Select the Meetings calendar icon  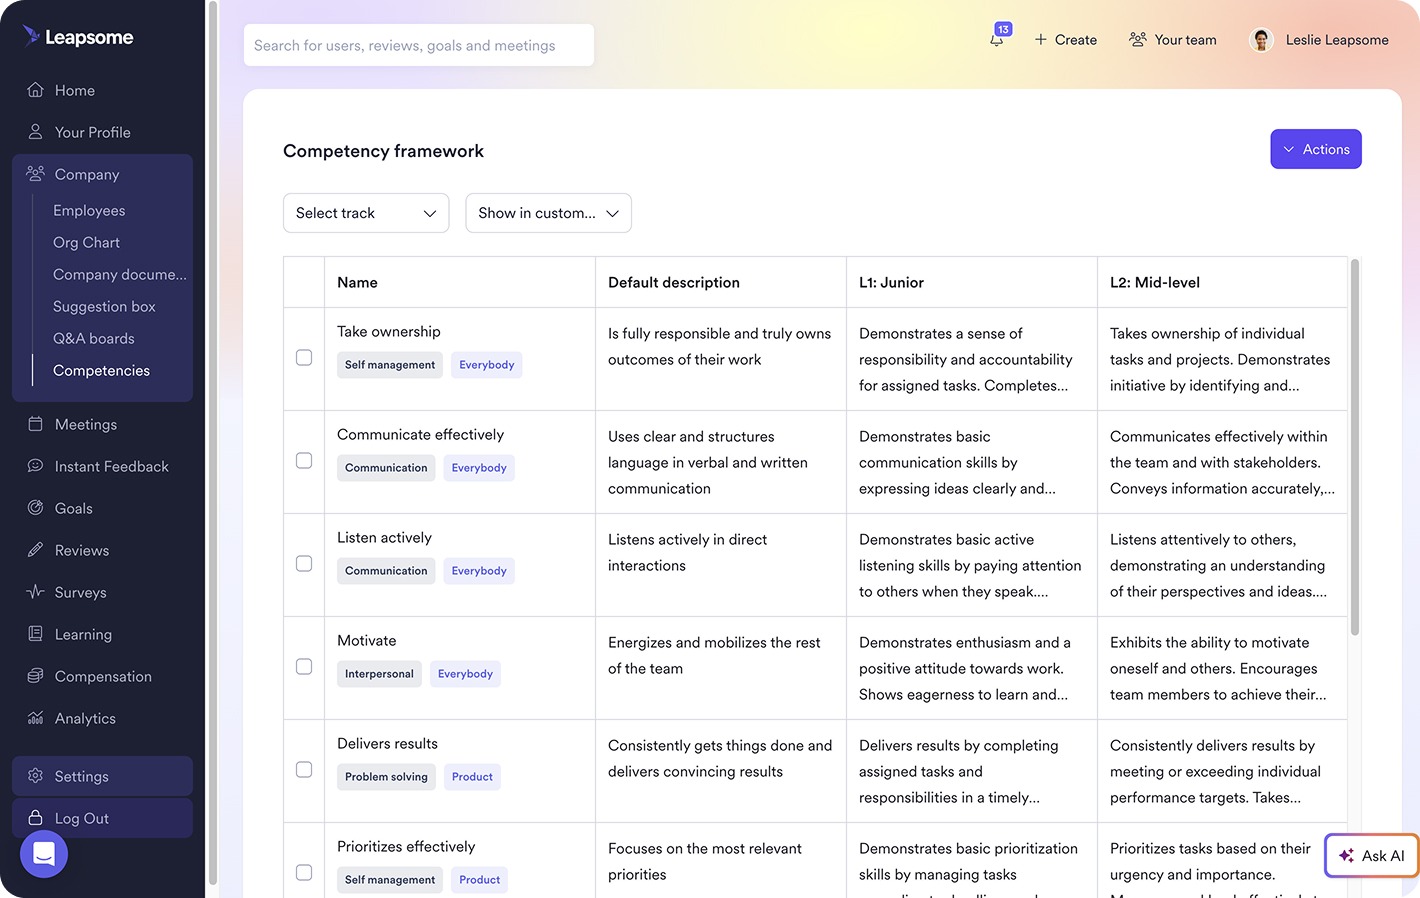pos(35,424)
